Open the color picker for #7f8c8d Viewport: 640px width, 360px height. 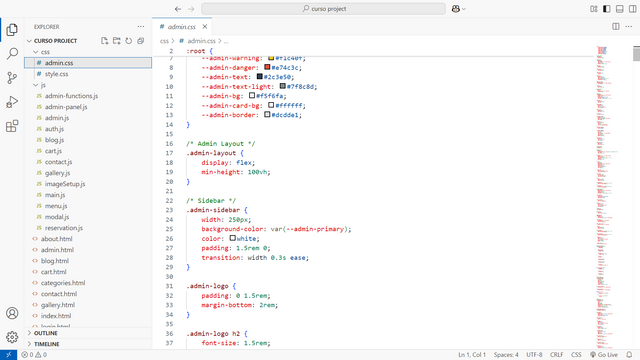tap(282, 86)
